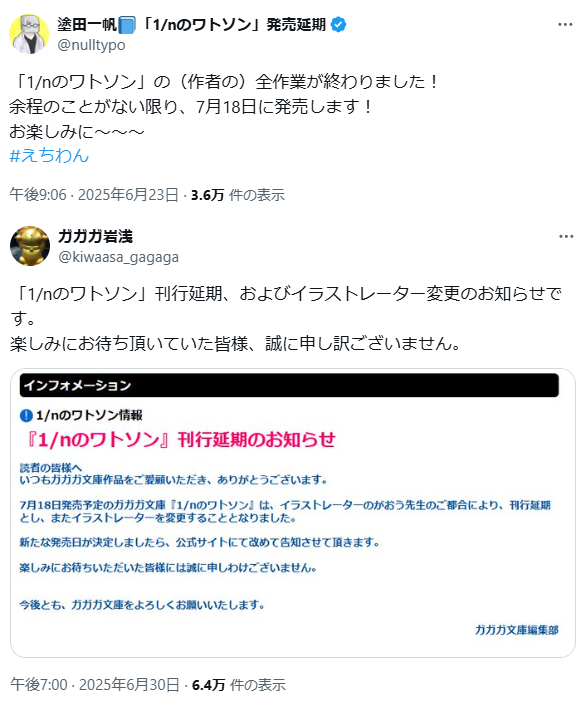Open the attached 刊行延期のお知らせ image
Viewport: 586px width, 707px height.
click(x=293, y=513)
